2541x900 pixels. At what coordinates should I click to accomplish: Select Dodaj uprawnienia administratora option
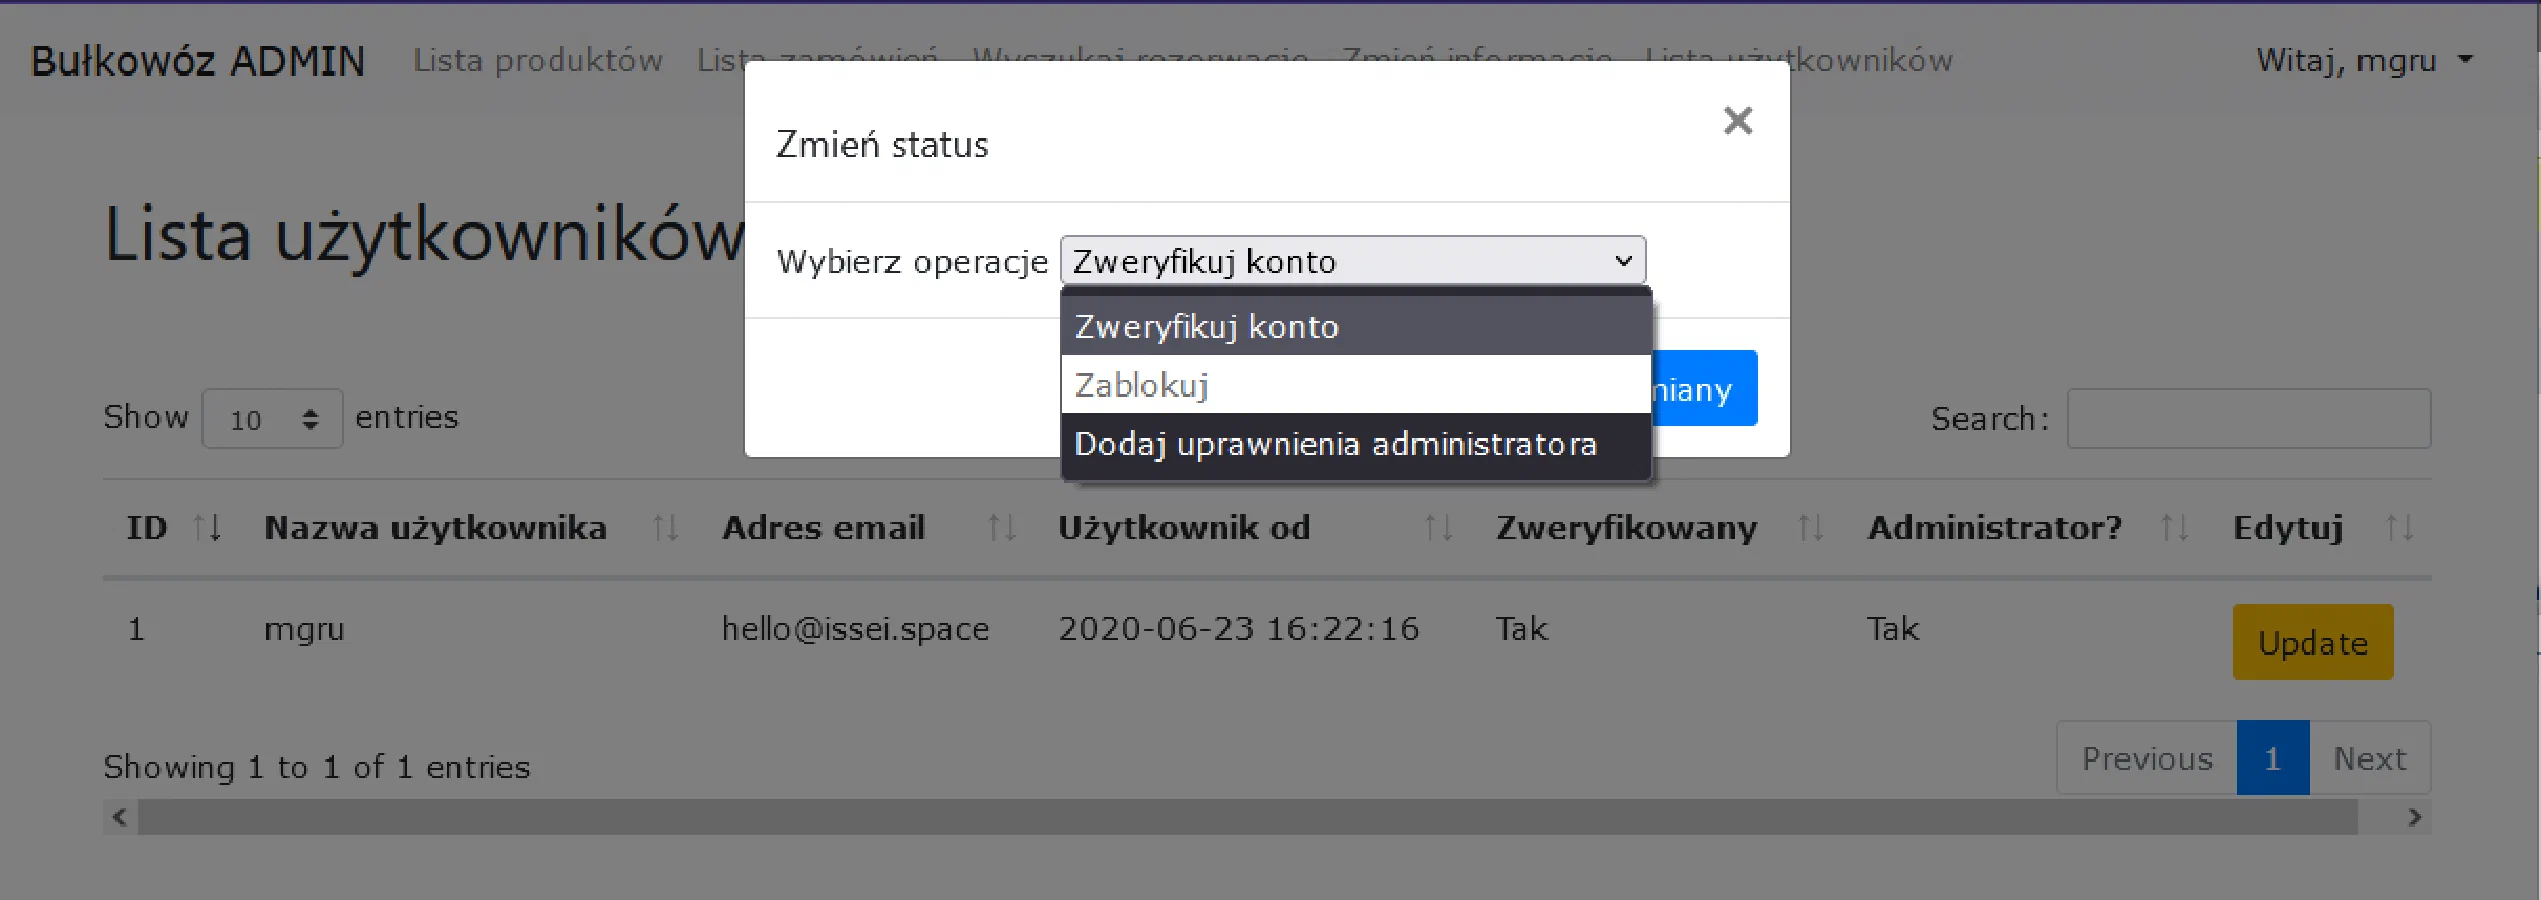coord(1354,444)
